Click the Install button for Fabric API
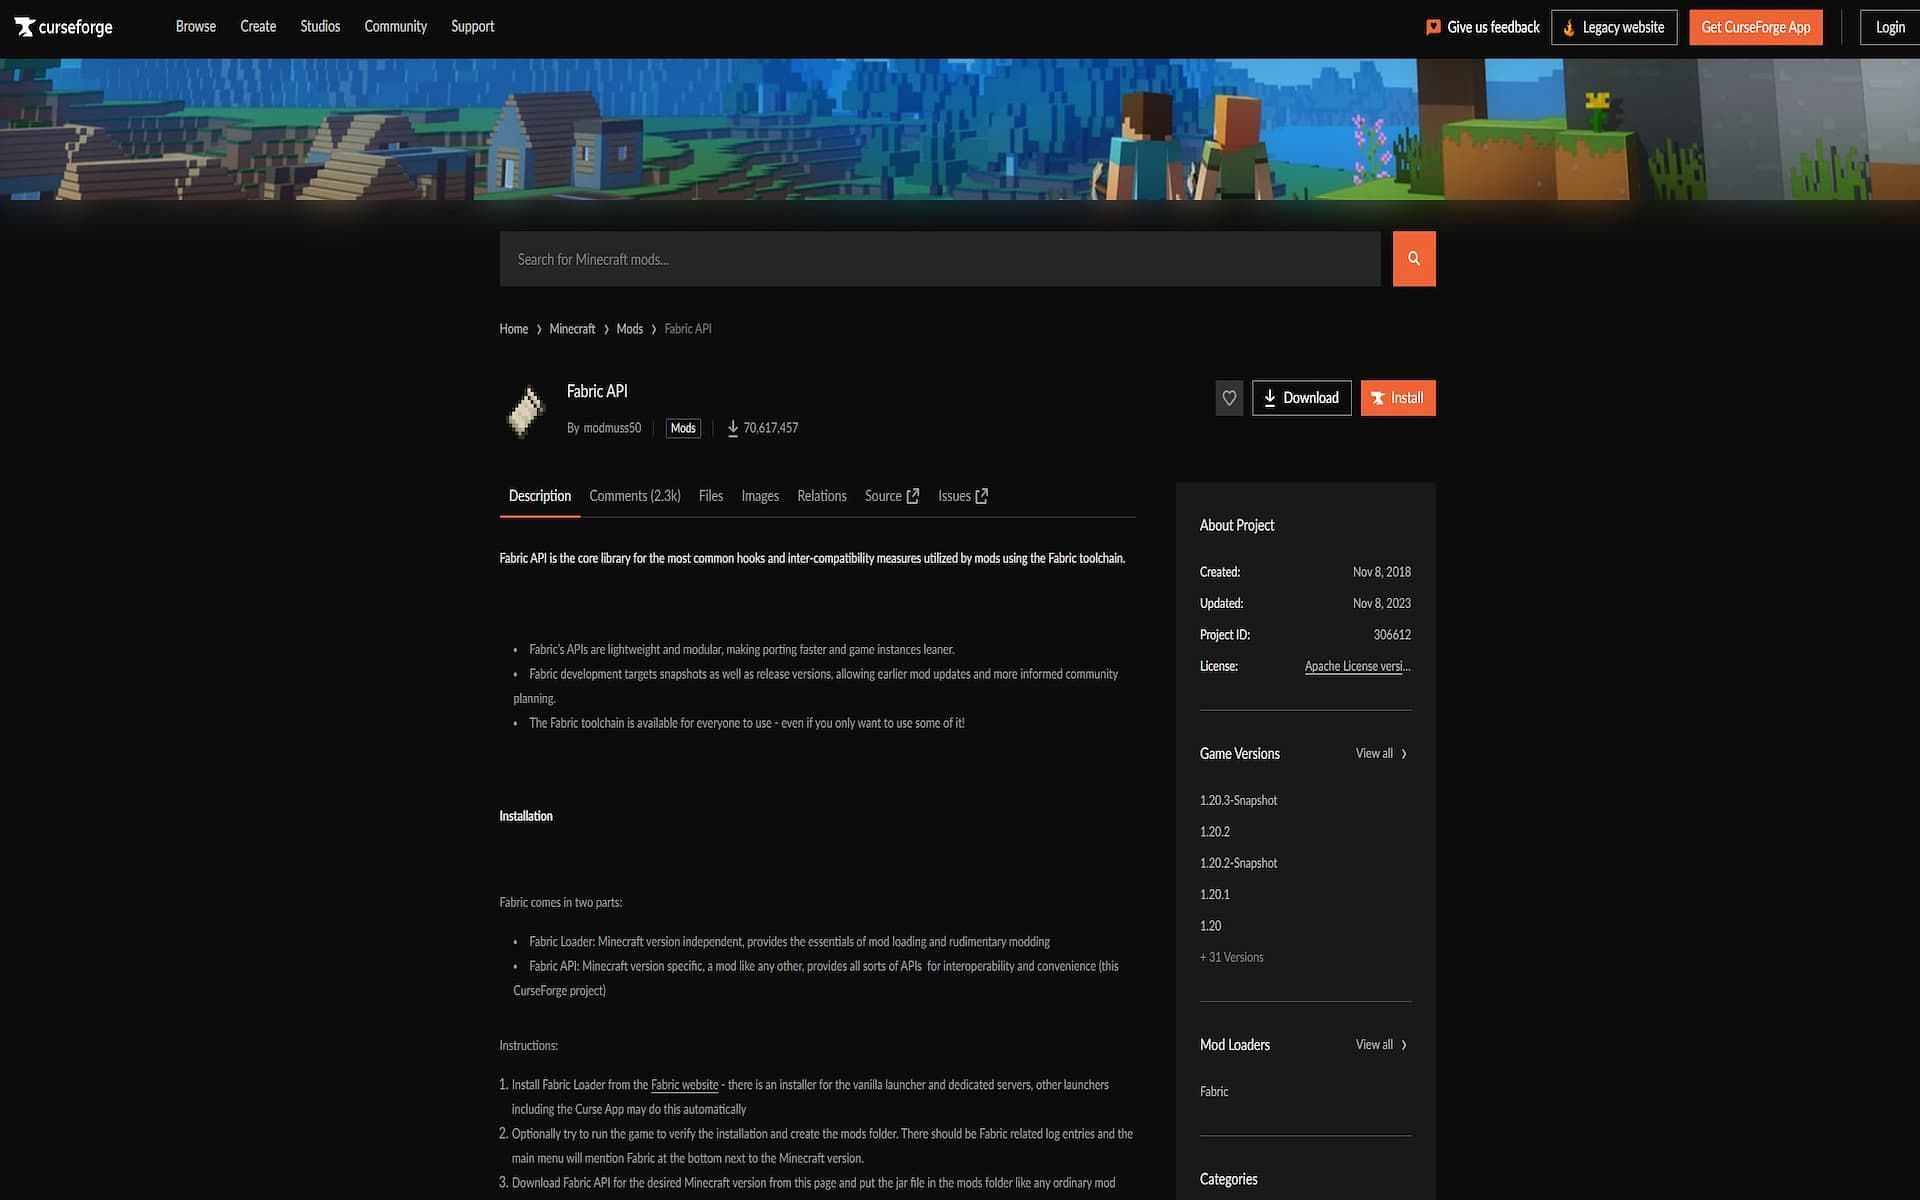 pos(1397,397)
